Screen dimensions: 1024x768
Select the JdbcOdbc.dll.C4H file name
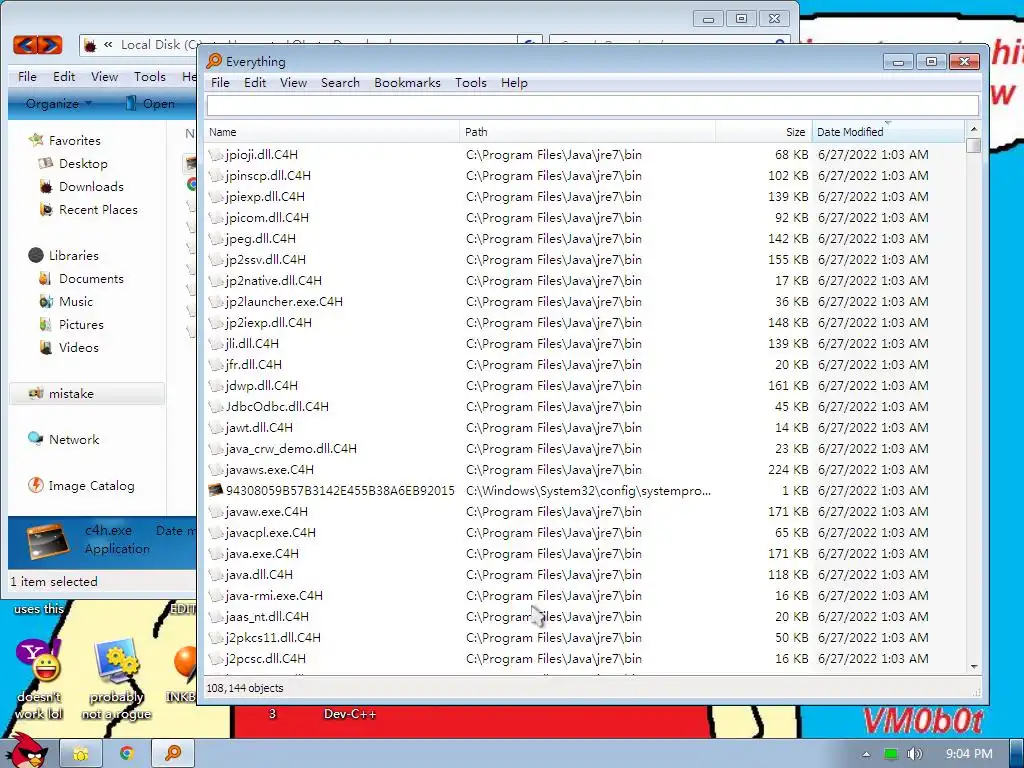pyautogui.click(x=277, y=406)
